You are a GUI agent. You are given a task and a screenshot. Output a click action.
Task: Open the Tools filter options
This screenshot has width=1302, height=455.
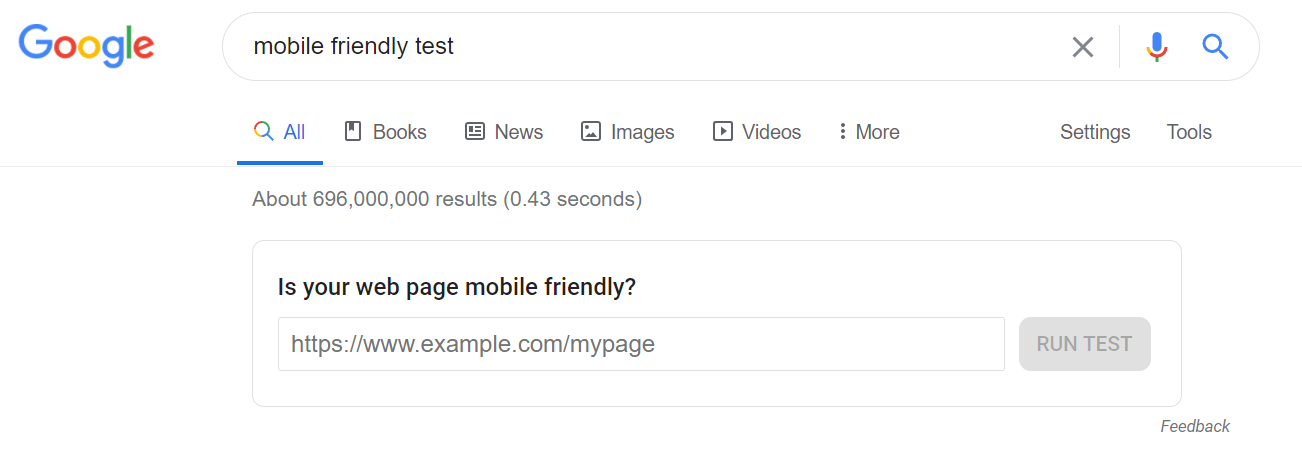tap(1189, 132)
